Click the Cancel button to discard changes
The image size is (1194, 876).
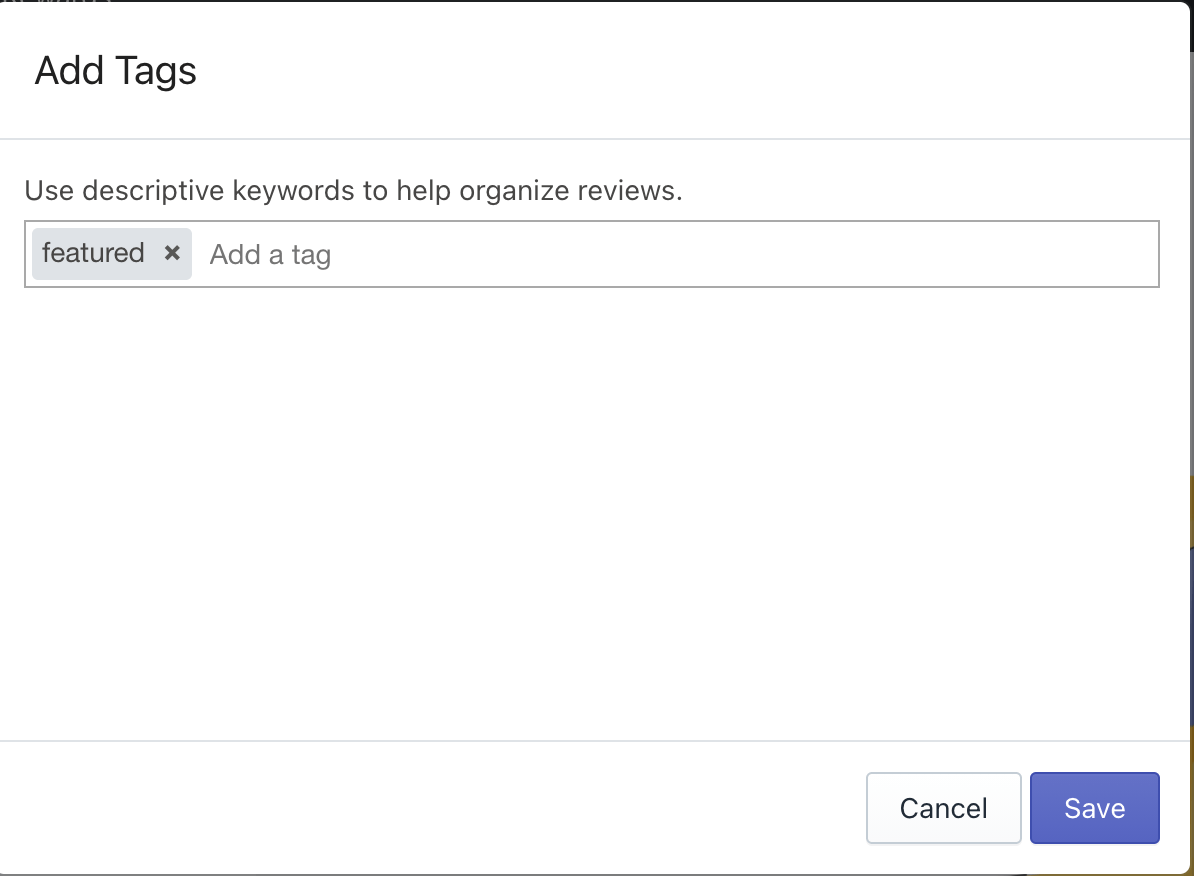click(x=943, y=808)
